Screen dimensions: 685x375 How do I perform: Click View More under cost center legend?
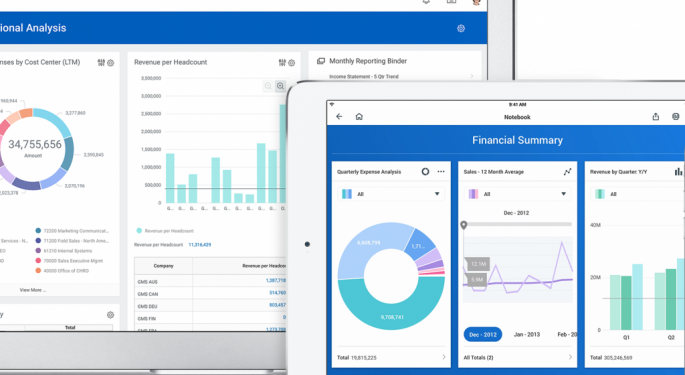click(x=33, y=290)
